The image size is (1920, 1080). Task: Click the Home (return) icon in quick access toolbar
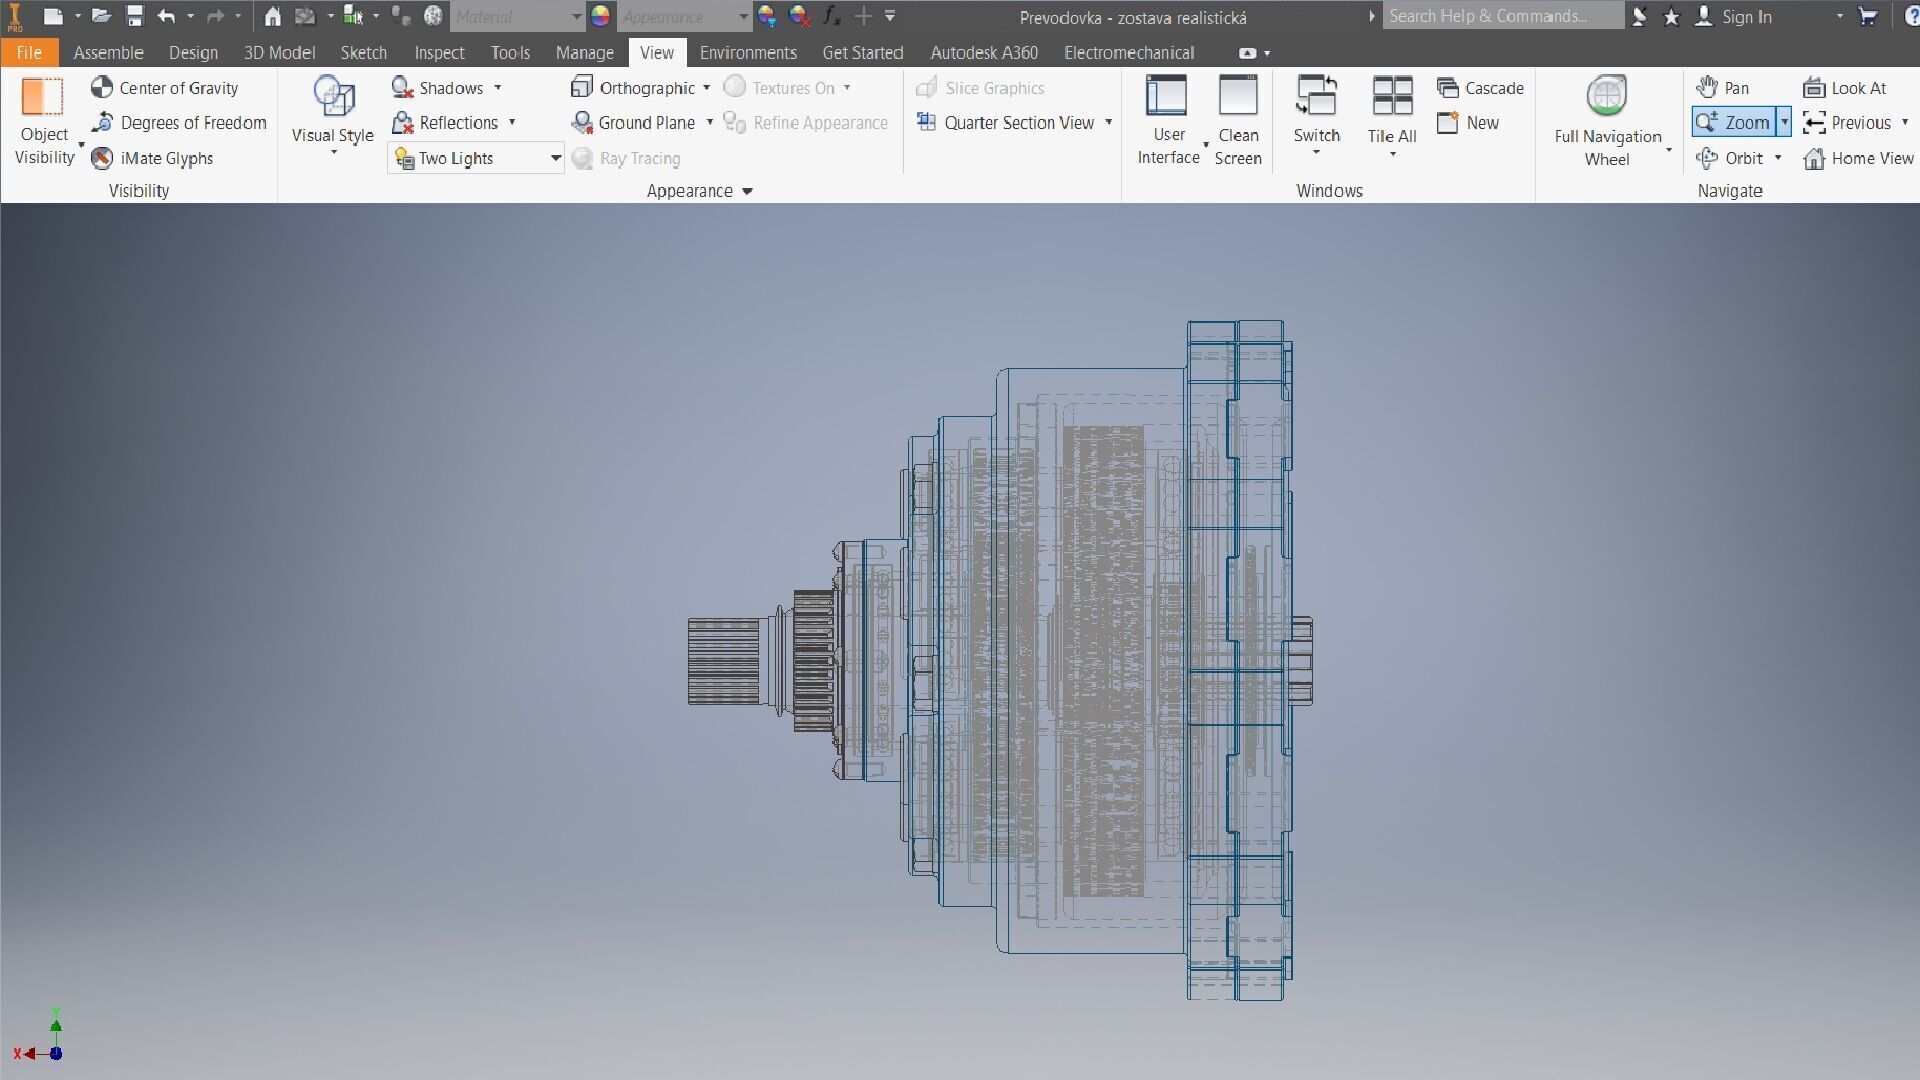[x=272, y=16]
